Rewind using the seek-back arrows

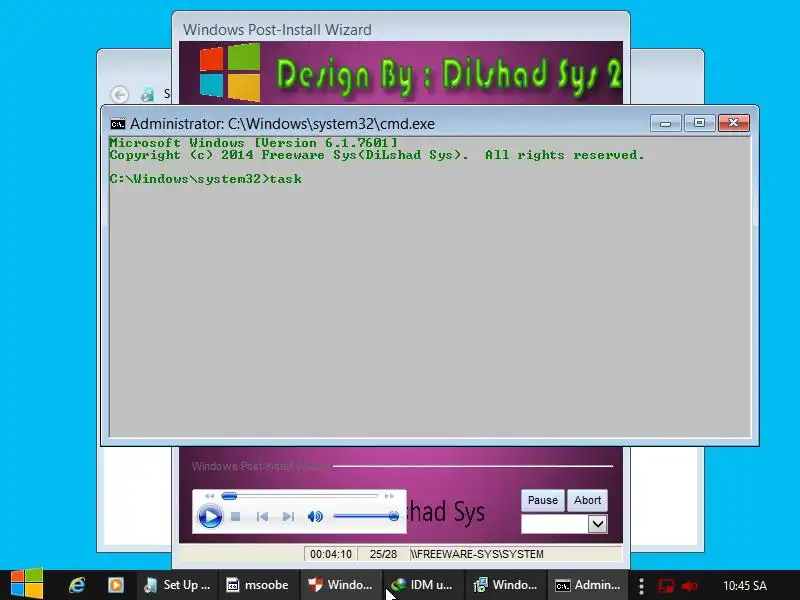(x=209, y=496)
